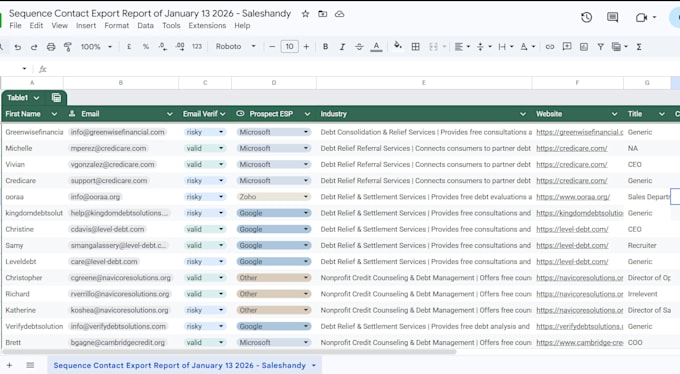The height and width of the screenshot is (374, 680).
Task: Click the Redo arrow icon
Action: point(34,47)
